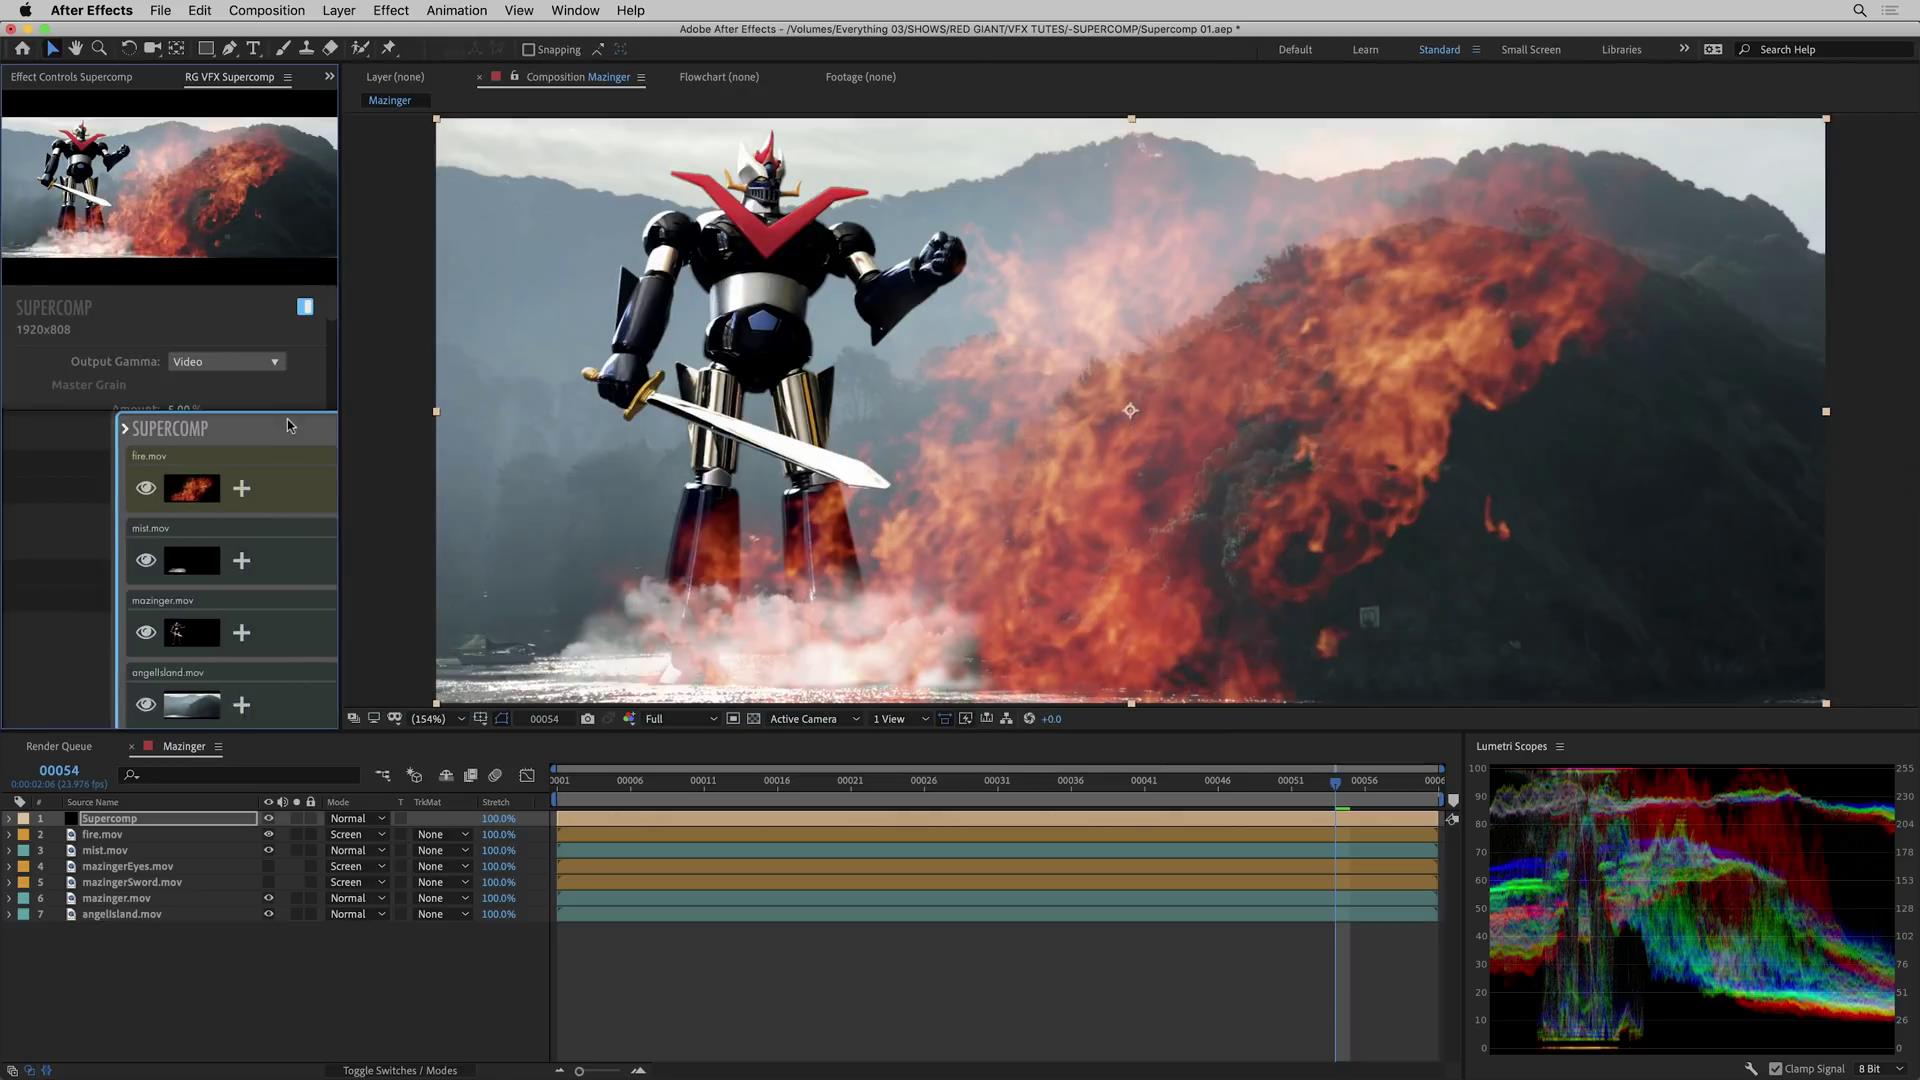Toggle visibility of angelIsland.mov timeline layer
The image size is (1920, 1080).
pyautogui.click(x=268, y=914)
